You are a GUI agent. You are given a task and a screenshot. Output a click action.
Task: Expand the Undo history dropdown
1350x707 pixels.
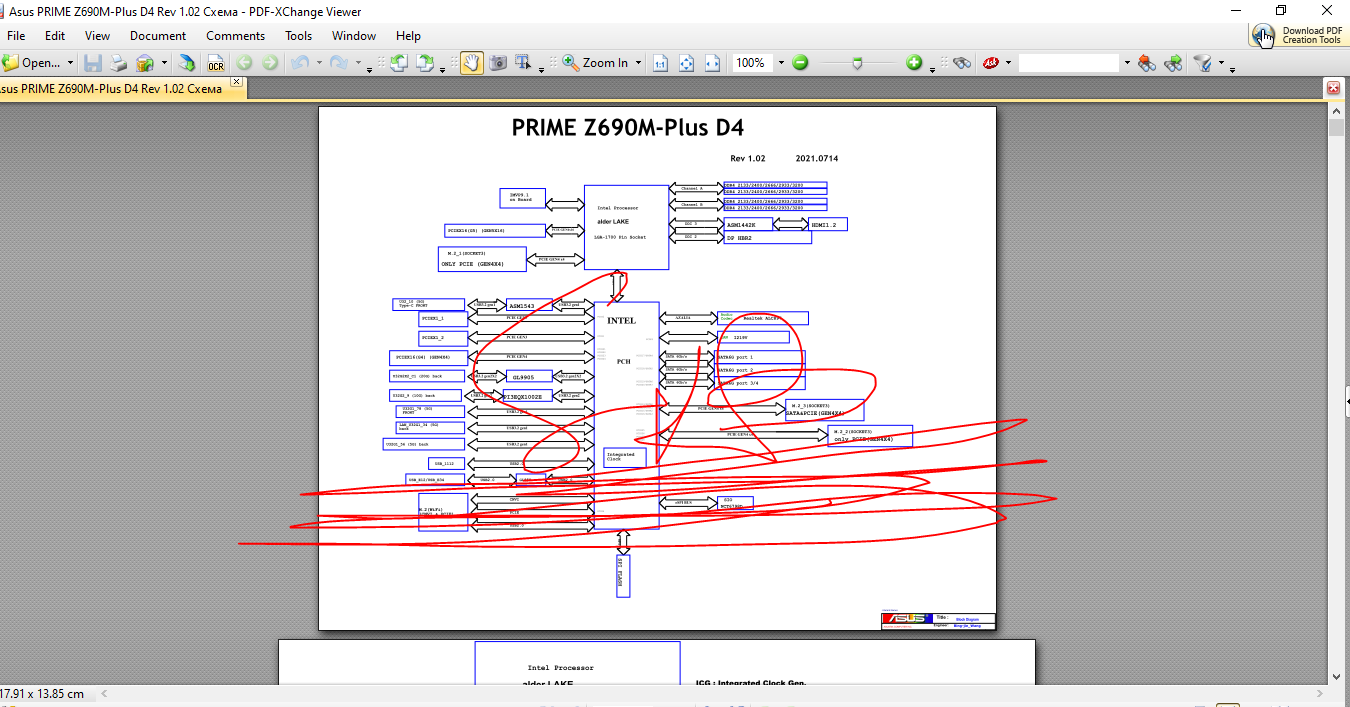319,63
